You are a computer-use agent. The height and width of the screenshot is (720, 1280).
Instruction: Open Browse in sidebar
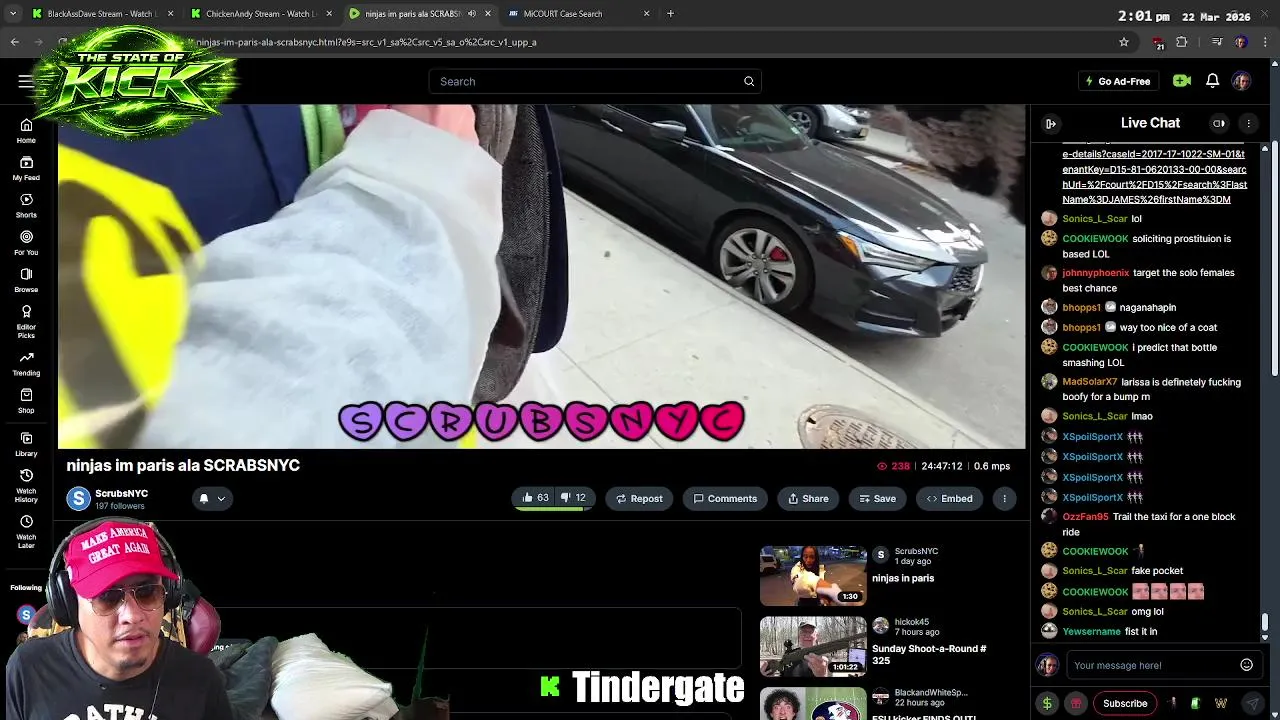[26, 279]
